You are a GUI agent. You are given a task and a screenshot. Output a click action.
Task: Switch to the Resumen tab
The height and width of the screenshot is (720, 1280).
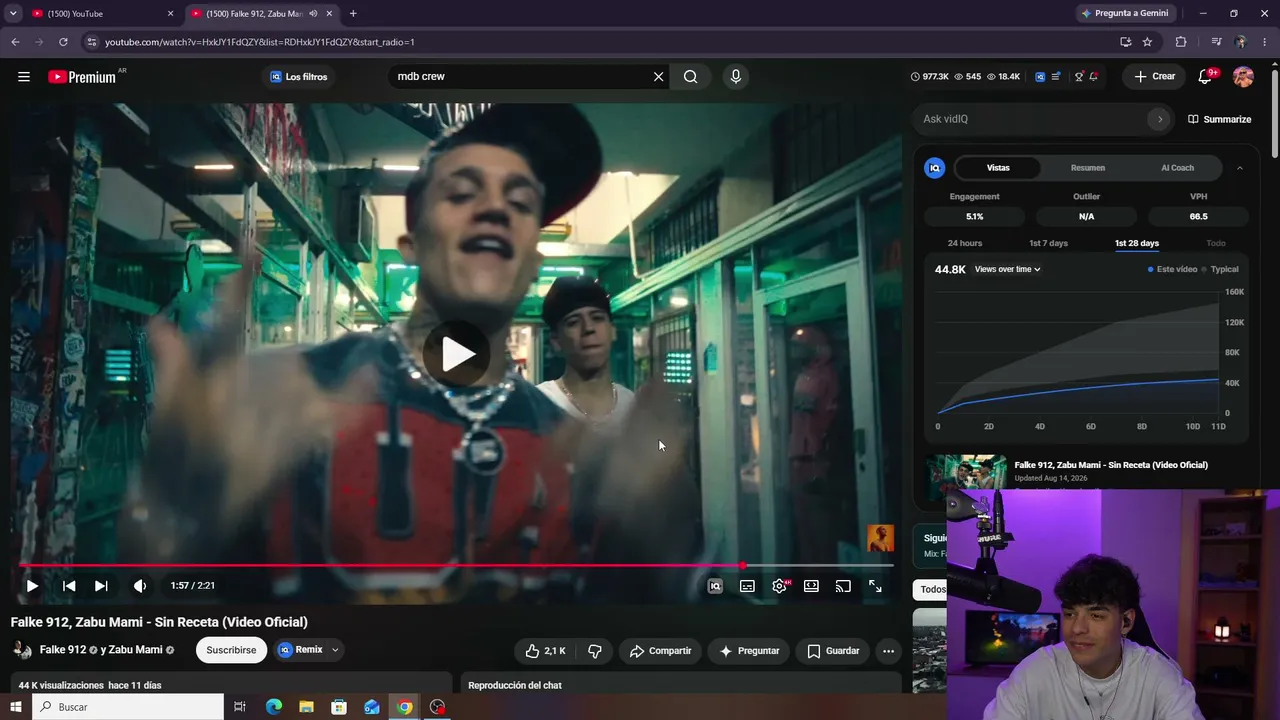pyautogui.click(x=1088, y=168)
